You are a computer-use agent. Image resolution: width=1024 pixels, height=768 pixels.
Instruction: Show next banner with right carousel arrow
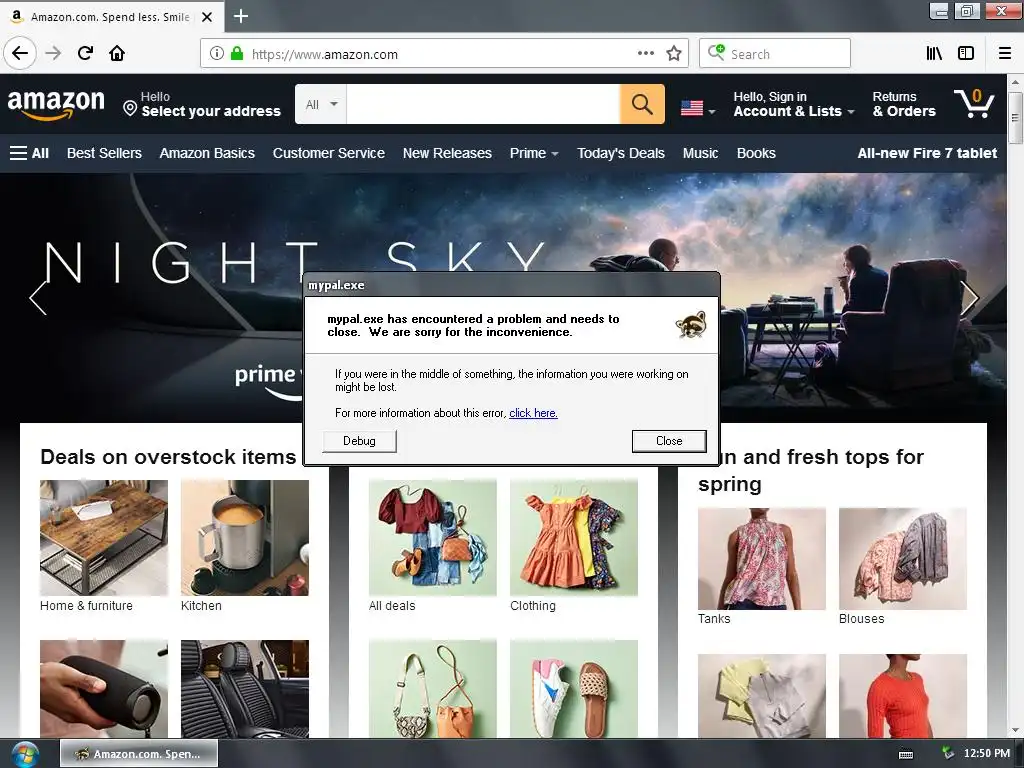coord(969,298)
